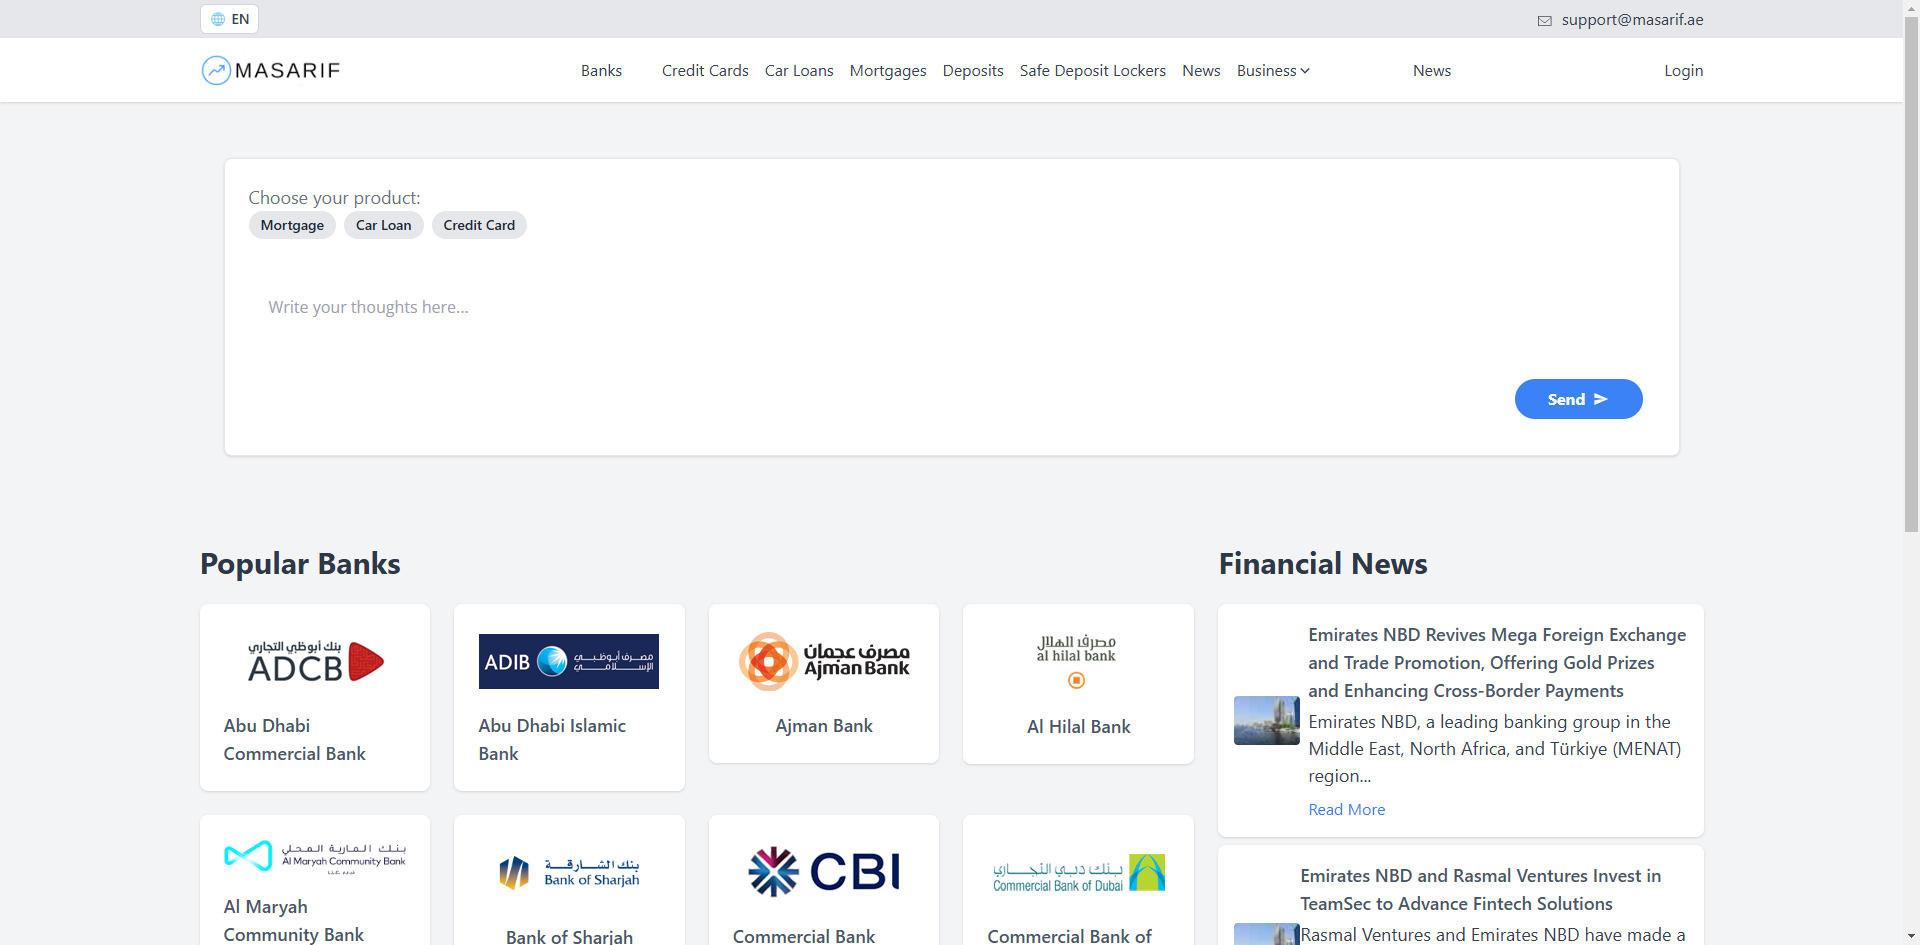
Task: Select the Ajman Bank logo
Action: 823,661
